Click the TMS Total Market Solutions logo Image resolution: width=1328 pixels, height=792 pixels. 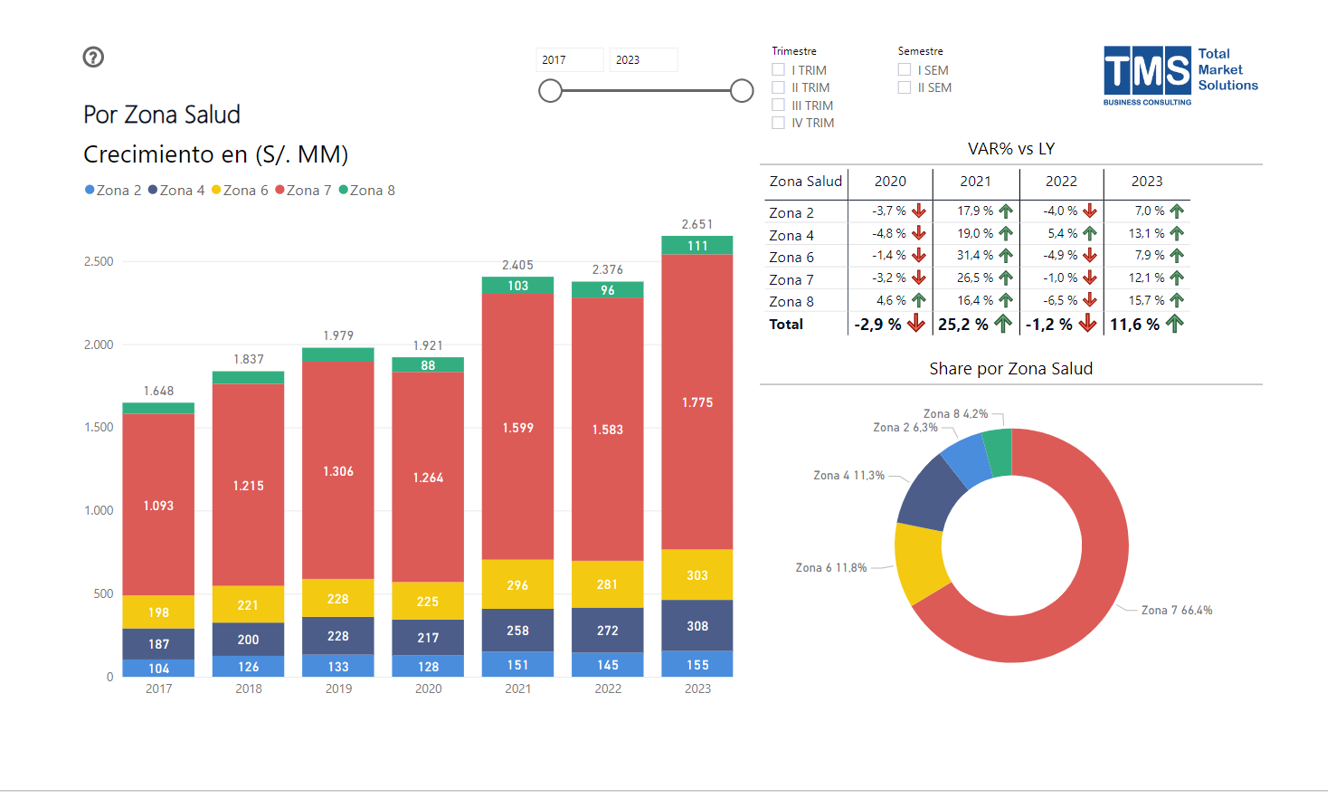tap(1181, 75)
